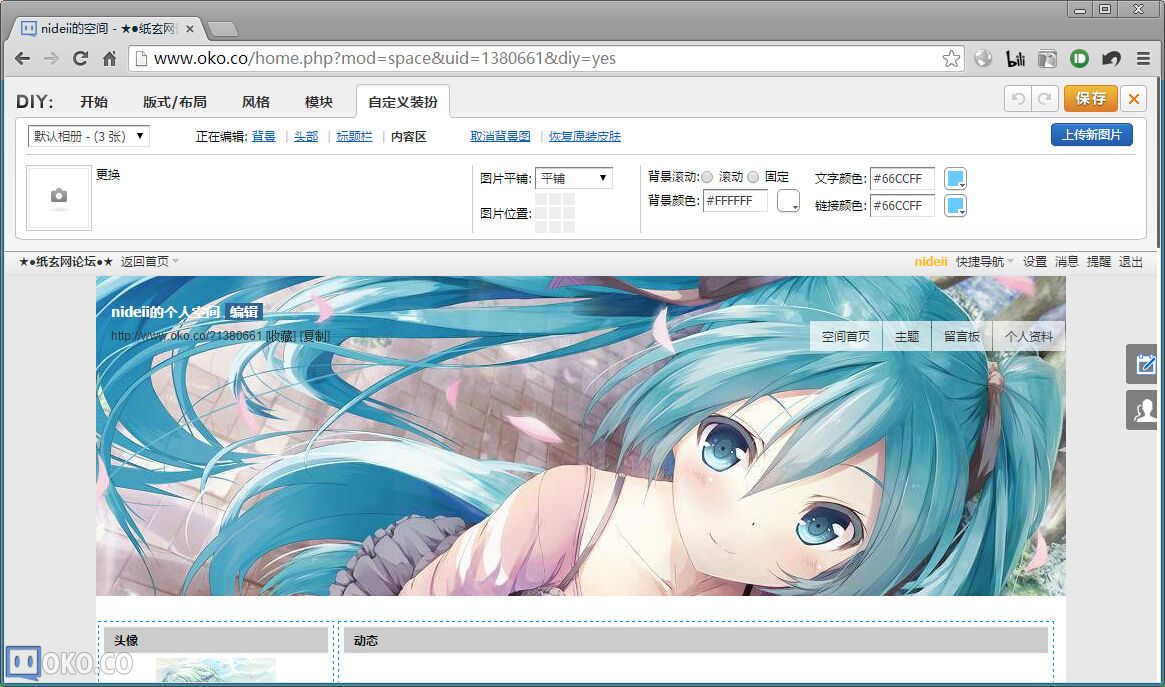Open the 链接颜色 color picker swatch
The image size is (1165, 687).
coord(955,206)
